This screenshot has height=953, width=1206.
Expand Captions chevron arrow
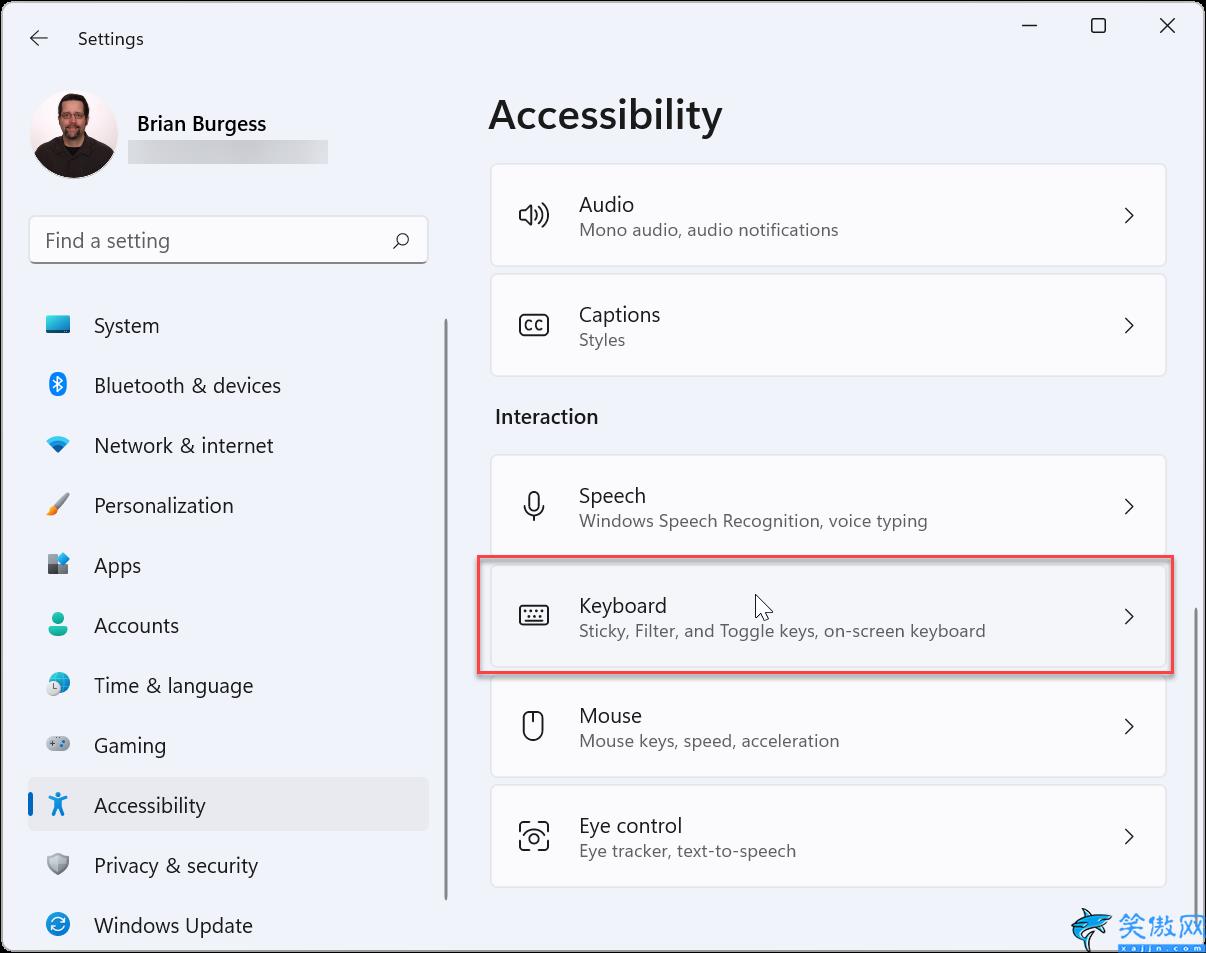pyautogui.click(x=1129, y=325)
